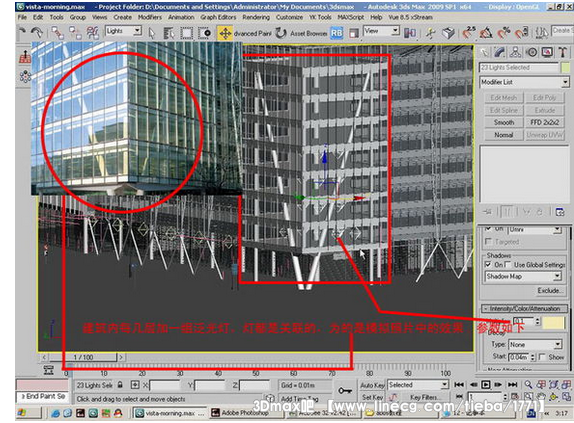Screen dimensions: 574x423
Task: Choose the Rectangular Selection Region tool
Action: [x=187, y=33]
